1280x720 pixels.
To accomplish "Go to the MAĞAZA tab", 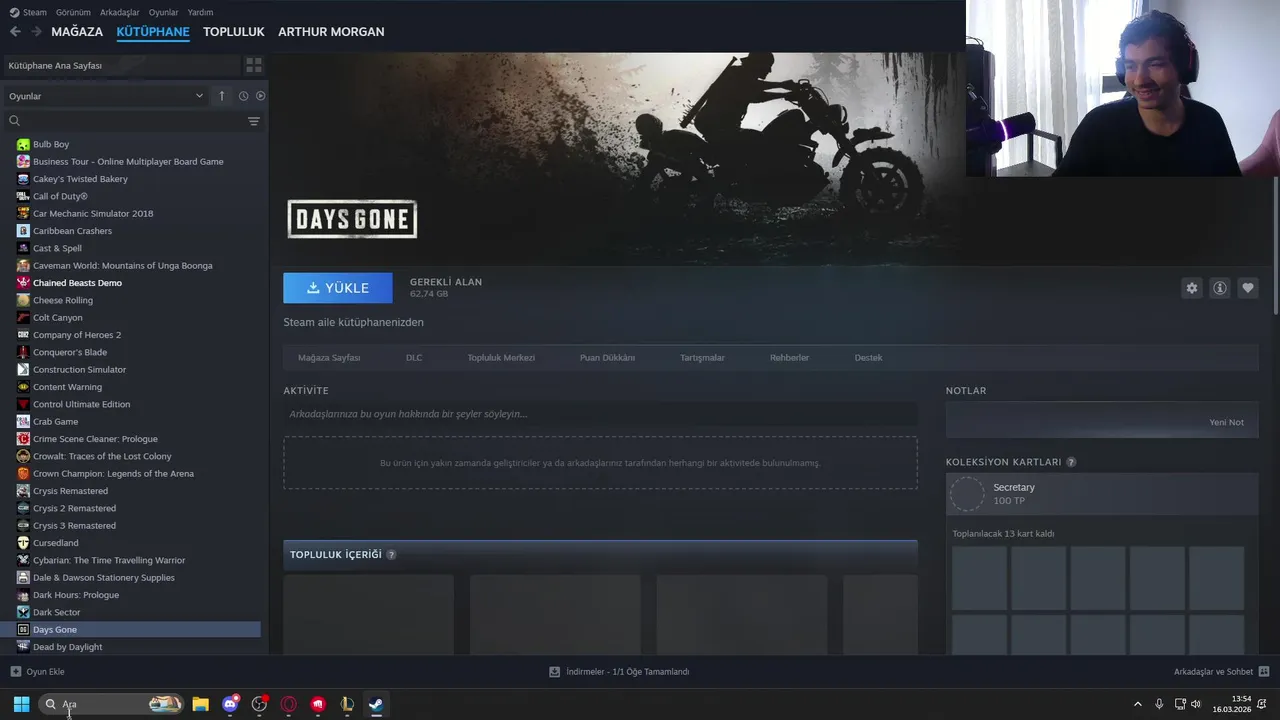I will point(77,32).
